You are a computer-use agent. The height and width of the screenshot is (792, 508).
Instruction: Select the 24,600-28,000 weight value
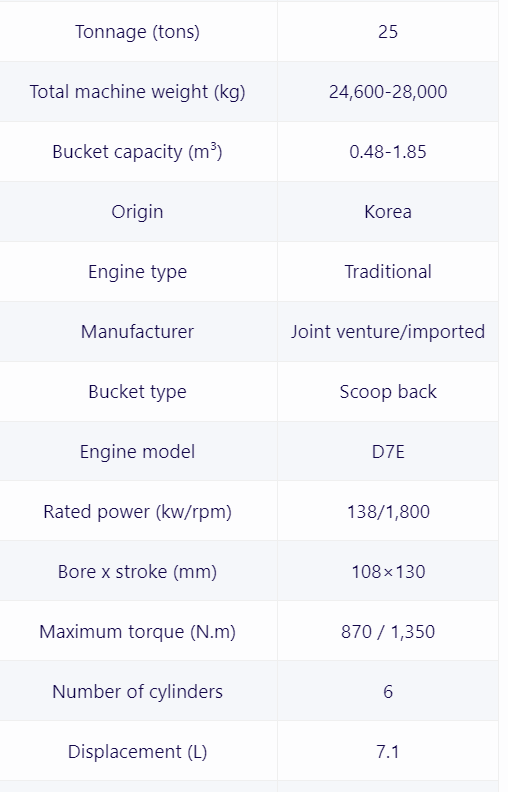[x=388, y=92]
